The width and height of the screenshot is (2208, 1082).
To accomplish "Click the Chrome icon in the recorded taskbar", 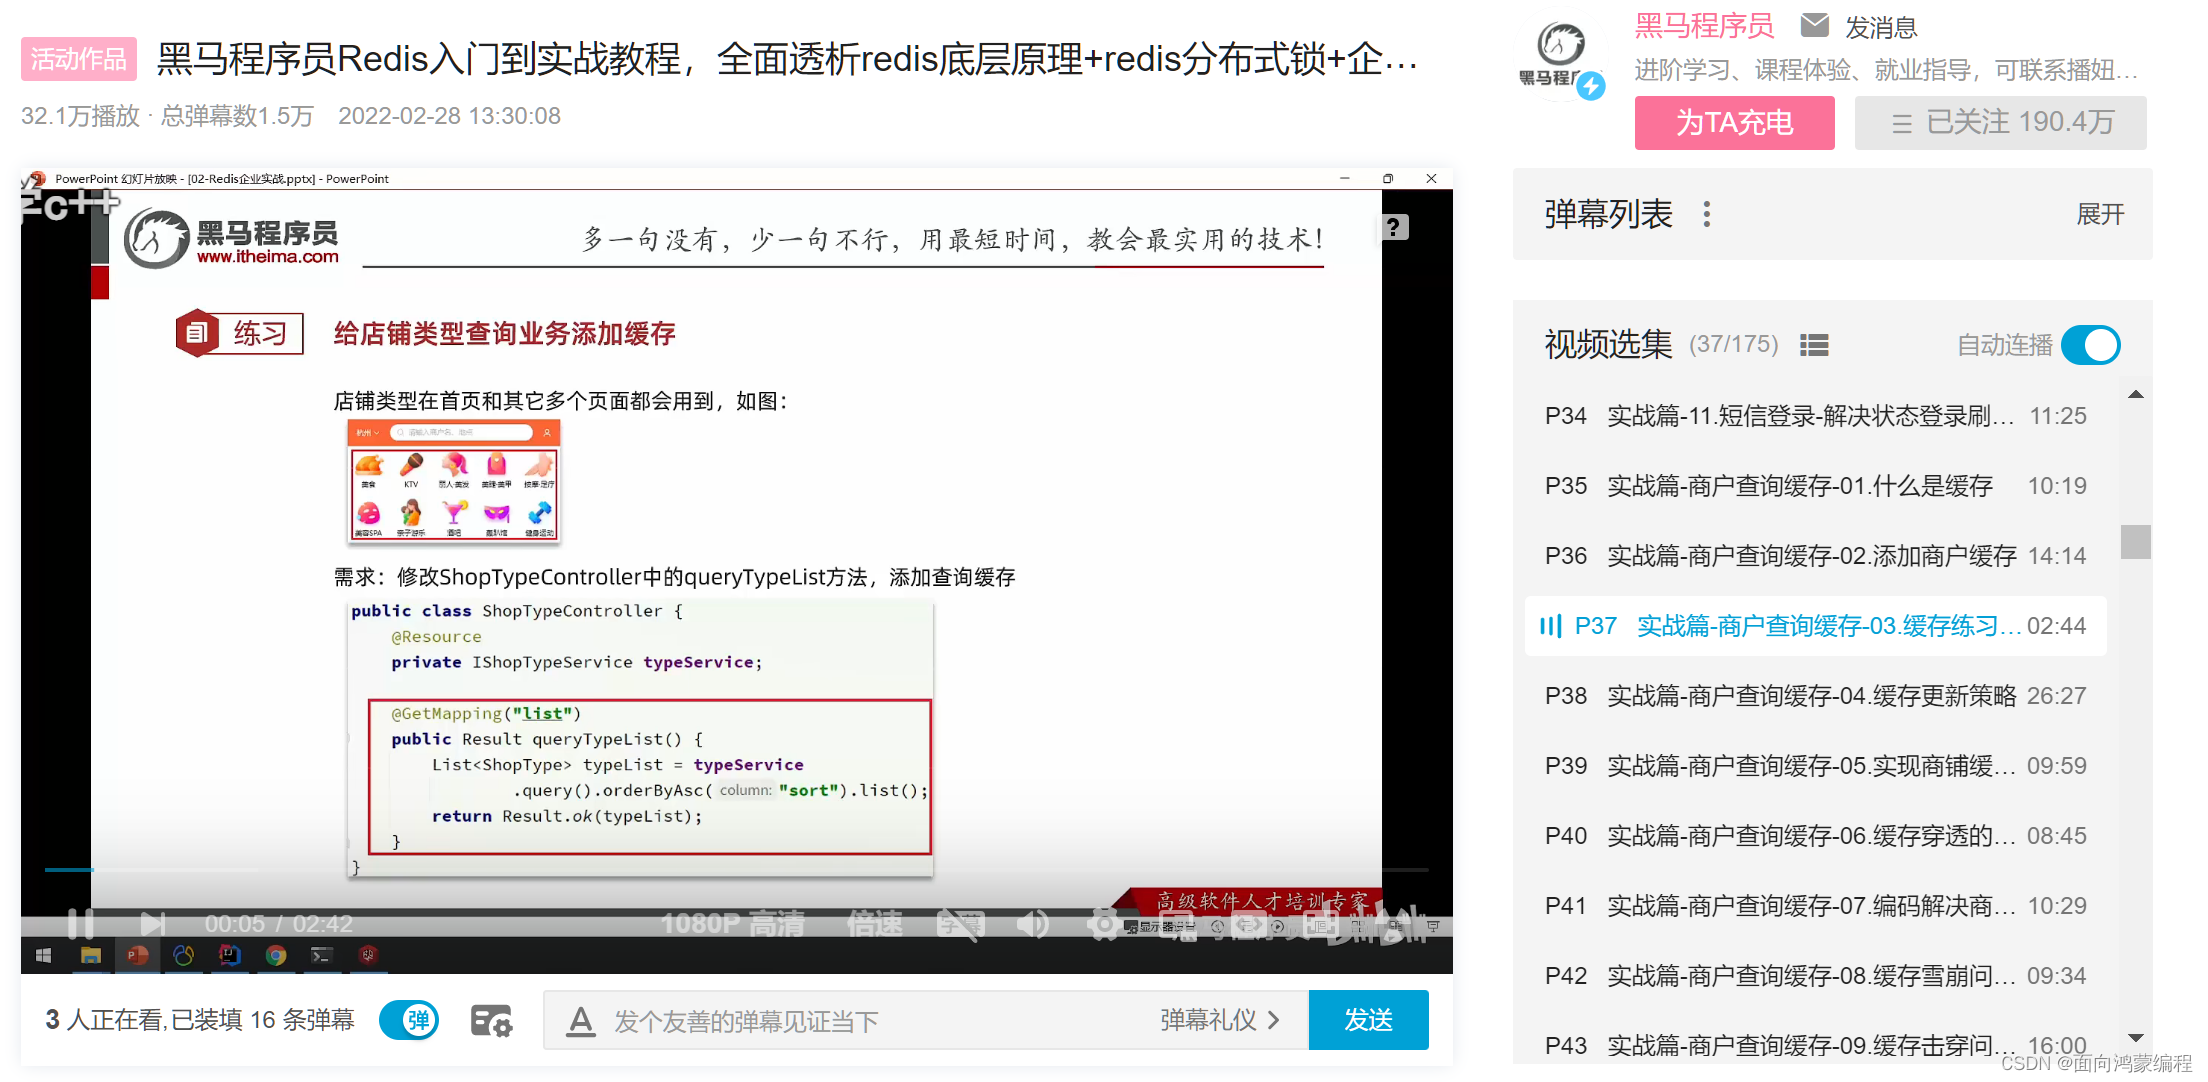I will click(275, 956).
